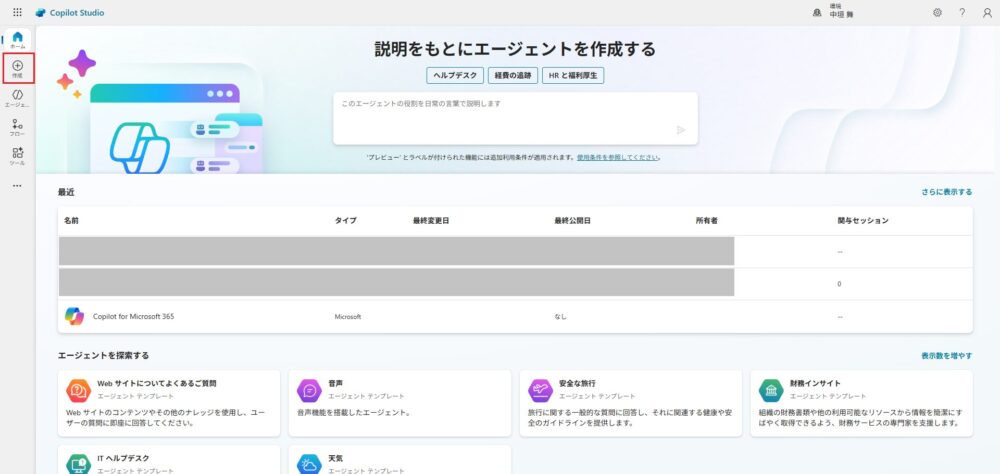Screen dimensions: 1000x474
Task: Open 作成 in the left sidebar
Action: click(x=17, y=69)
